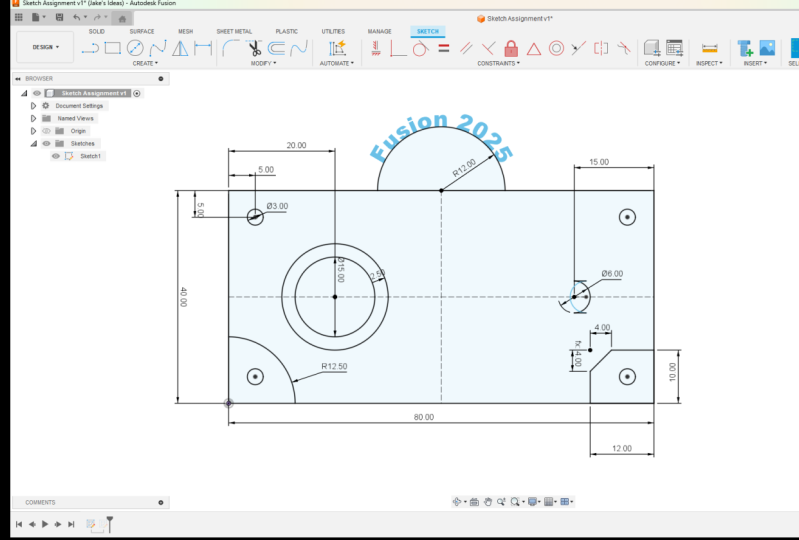Viewport: 799px width, 540px height.
Task: Apply the Curvature constraint
Action: tap(624, 48)
